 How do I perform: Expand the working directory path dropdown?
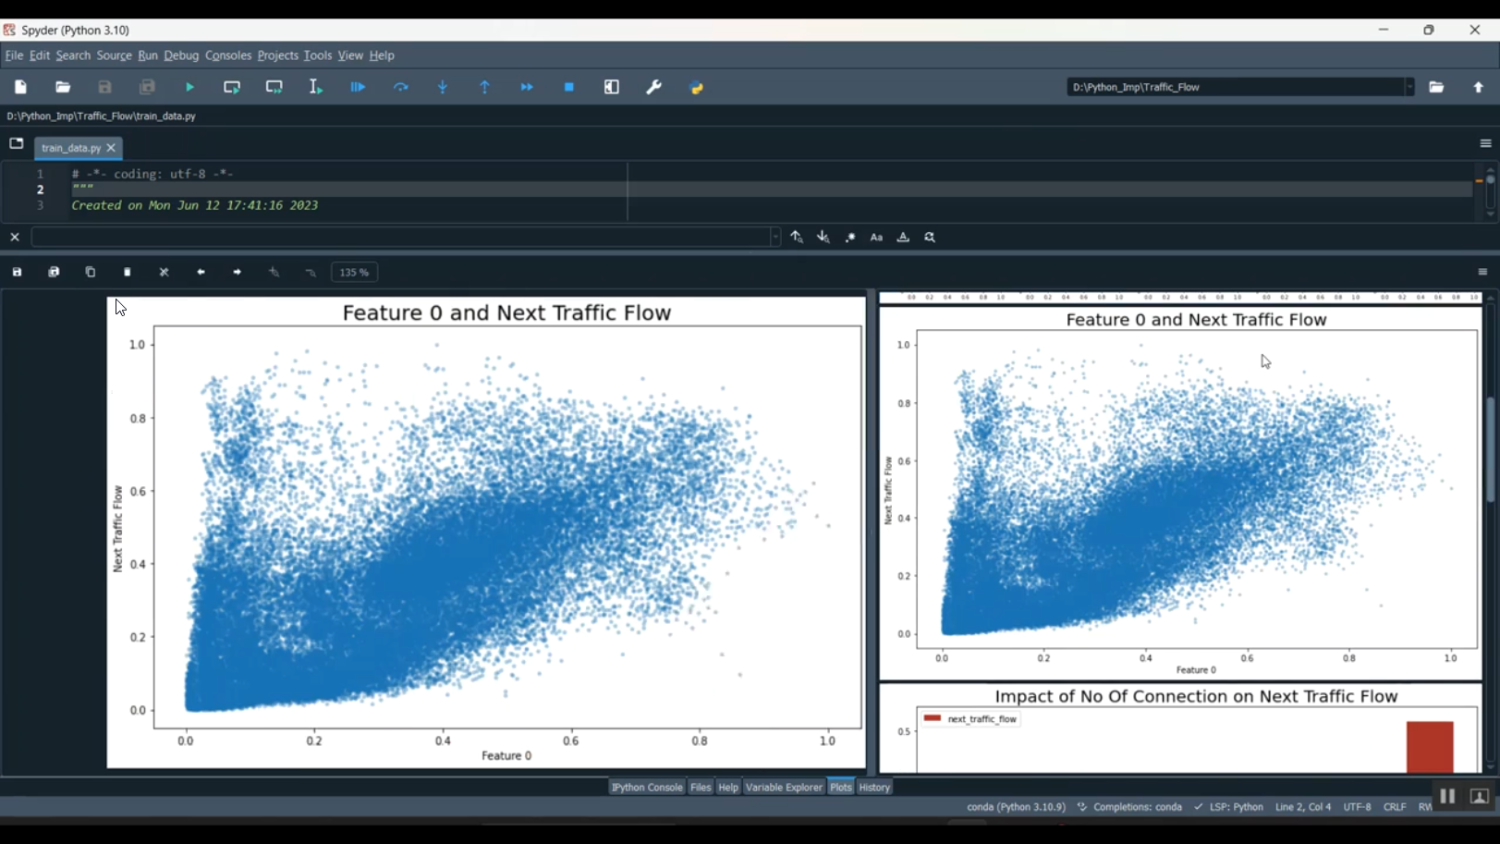coord(1409,88)
